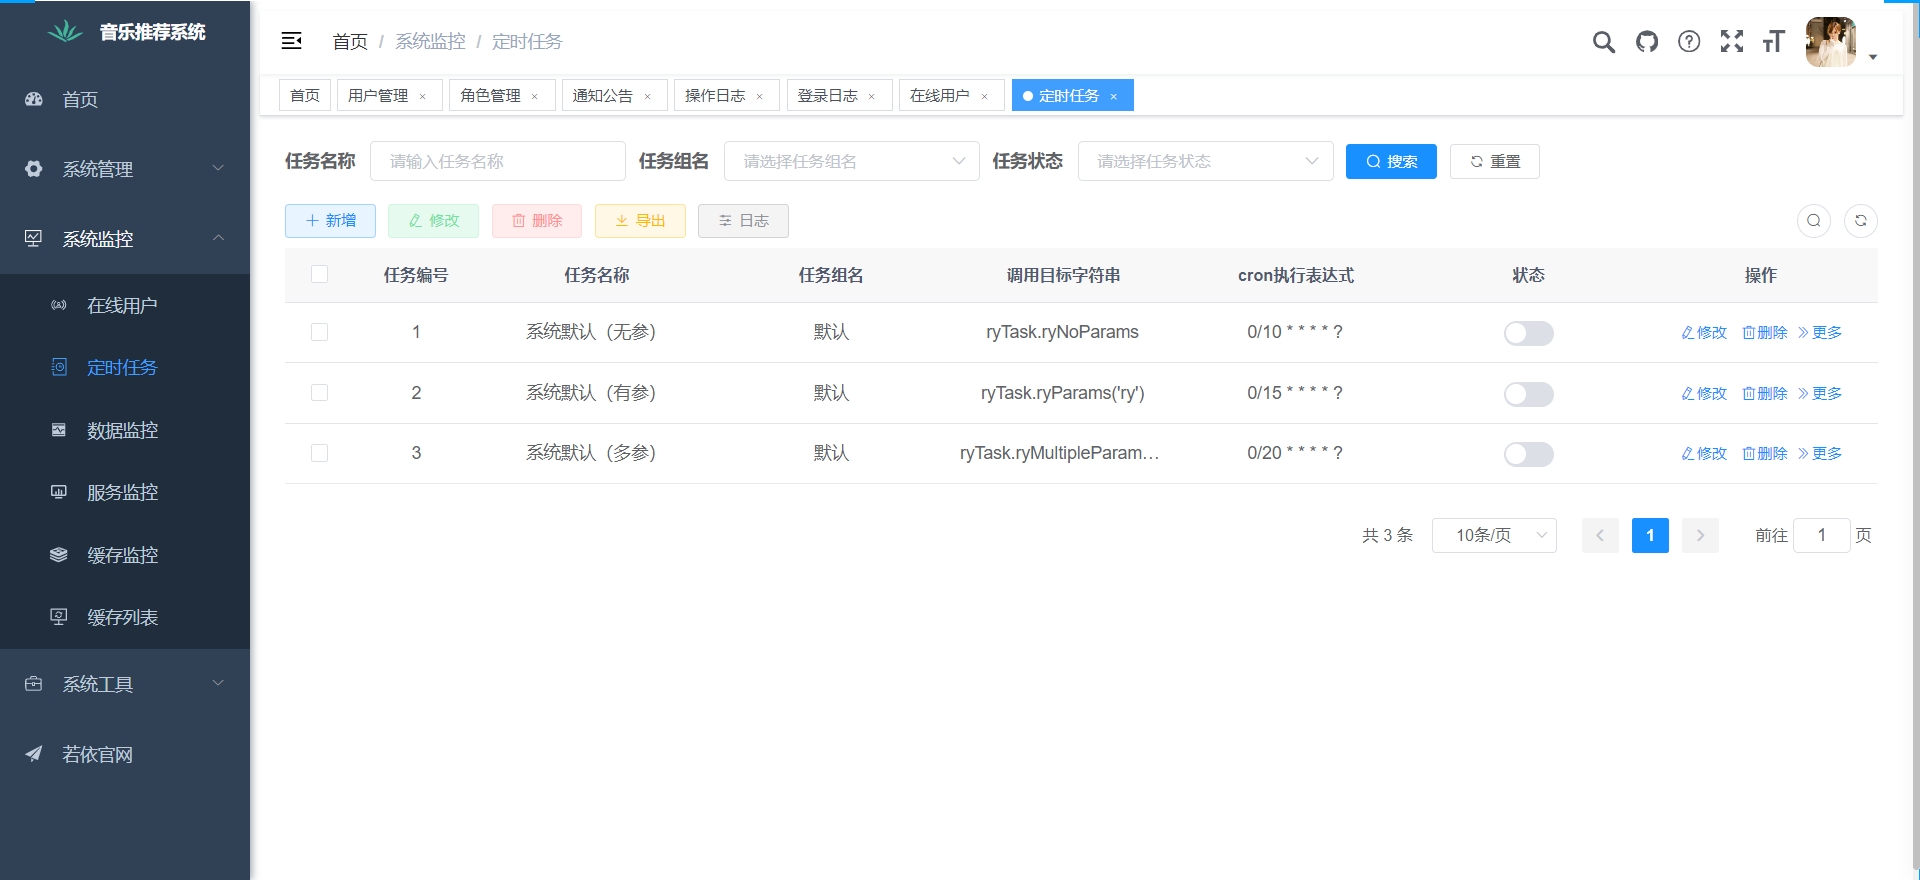Open the help documentation question icon

pyautogui.click(x=1689, y=42)
